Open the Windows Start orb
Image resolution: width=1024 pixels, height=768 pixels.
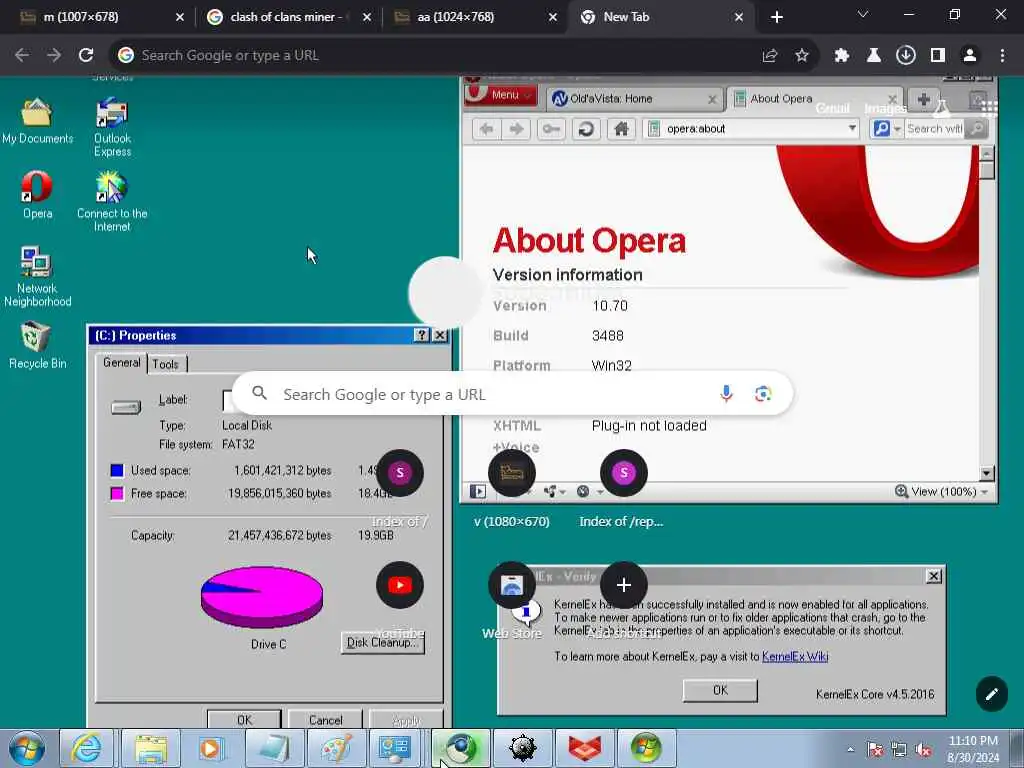tap(27, 748)
